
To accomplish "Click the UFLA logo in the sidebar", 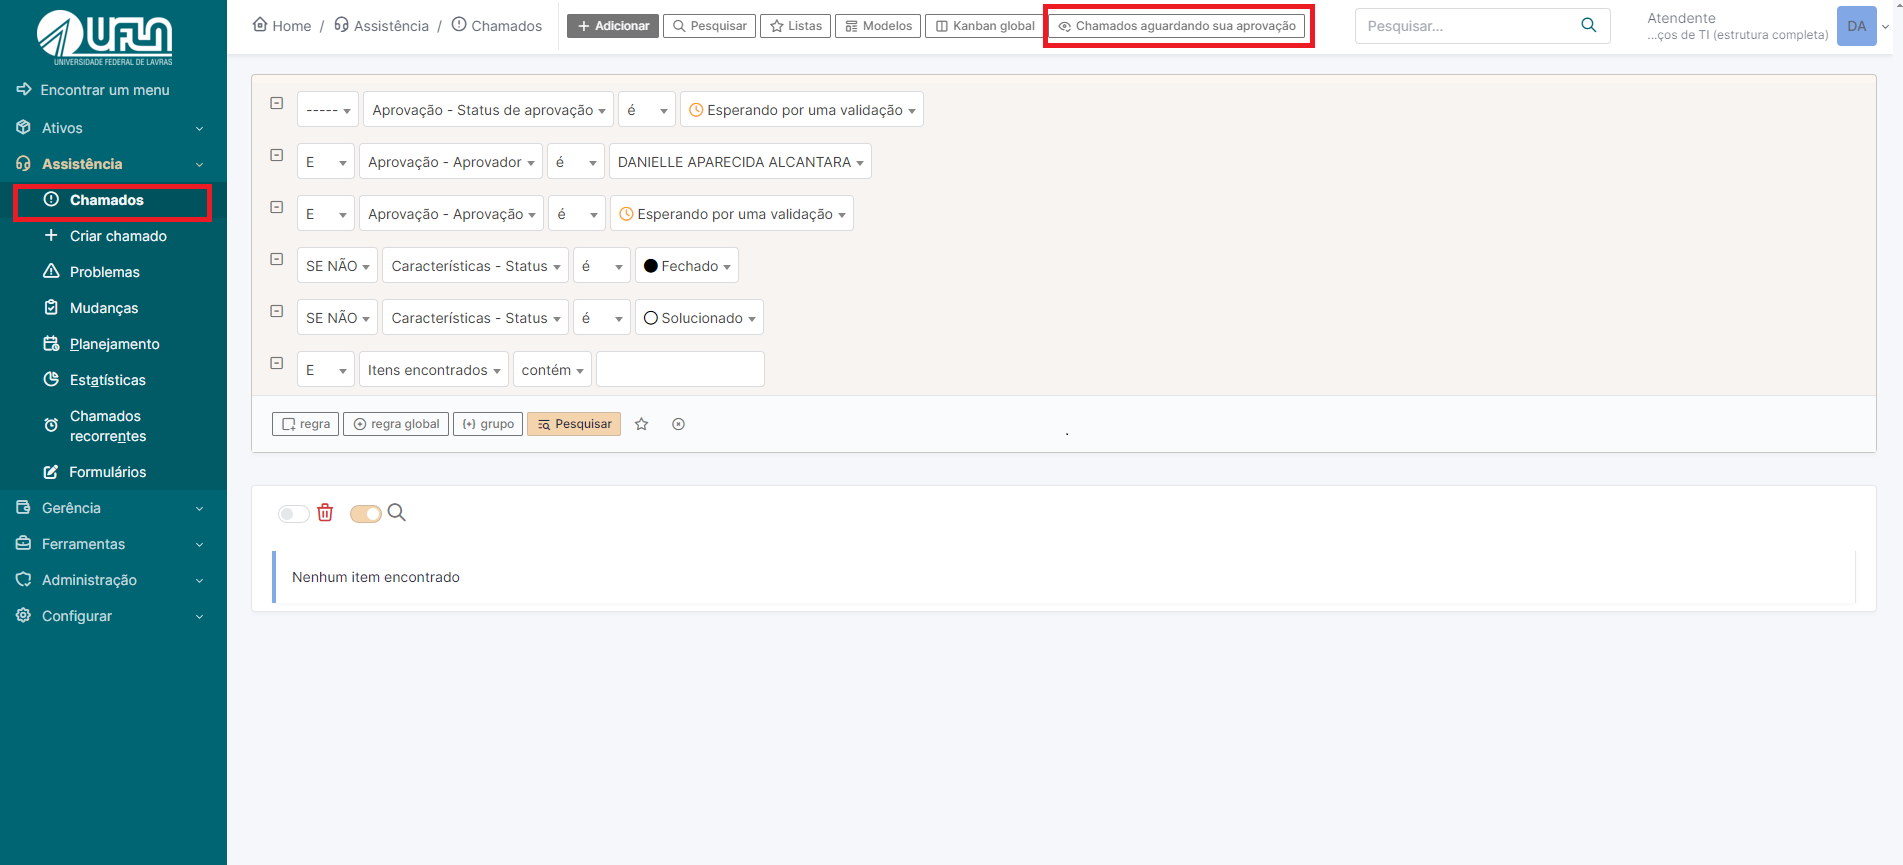I will pyautogui.click(x=105, y=38).
